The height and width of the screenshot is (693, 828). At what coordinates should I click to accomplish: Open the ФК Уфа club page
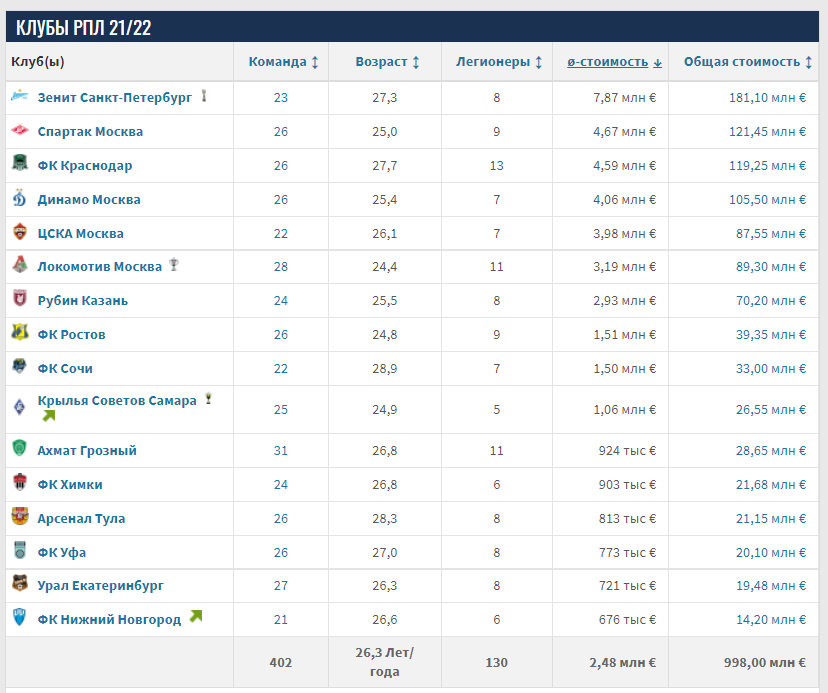pyautogui.click(x=61, y=552)
